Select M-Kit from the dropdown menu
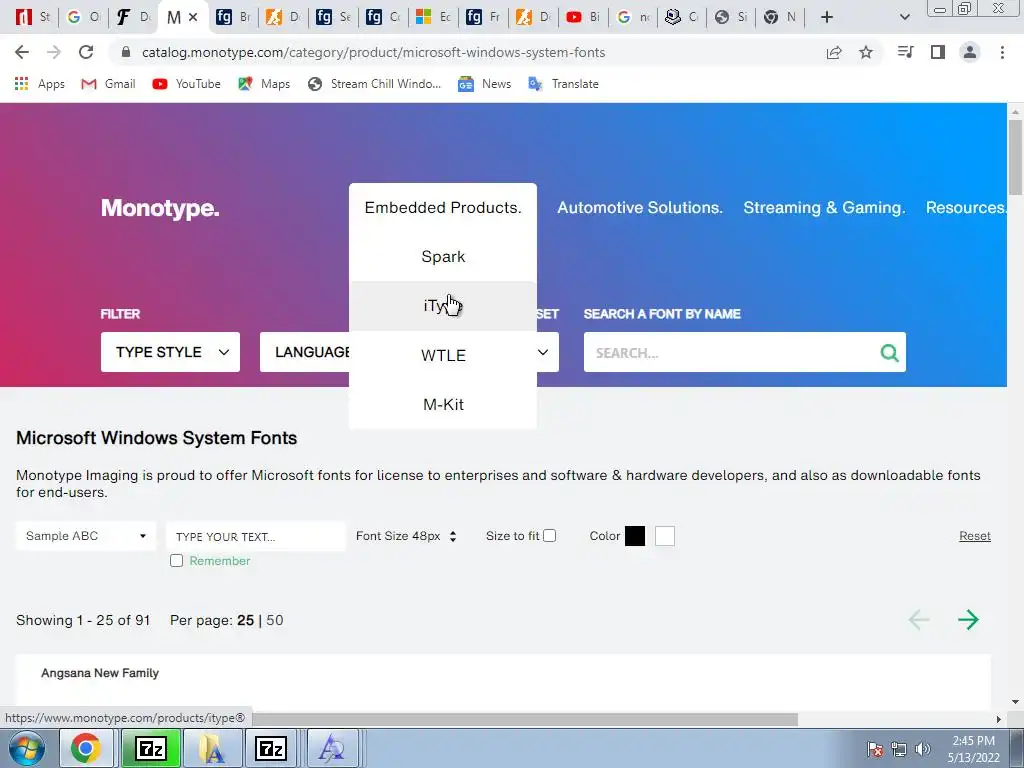 (443, 404)
